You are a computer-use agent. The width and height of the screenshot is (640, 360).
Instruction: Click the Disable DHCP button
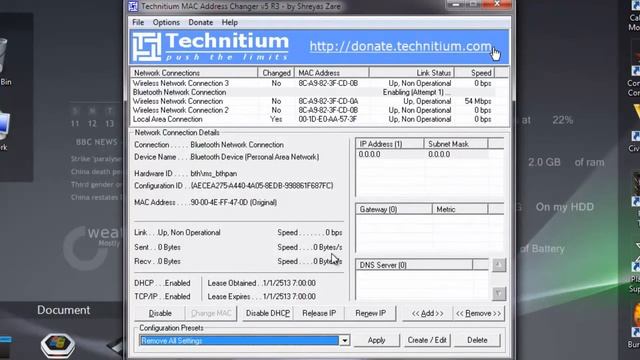(x=268, y=313)
